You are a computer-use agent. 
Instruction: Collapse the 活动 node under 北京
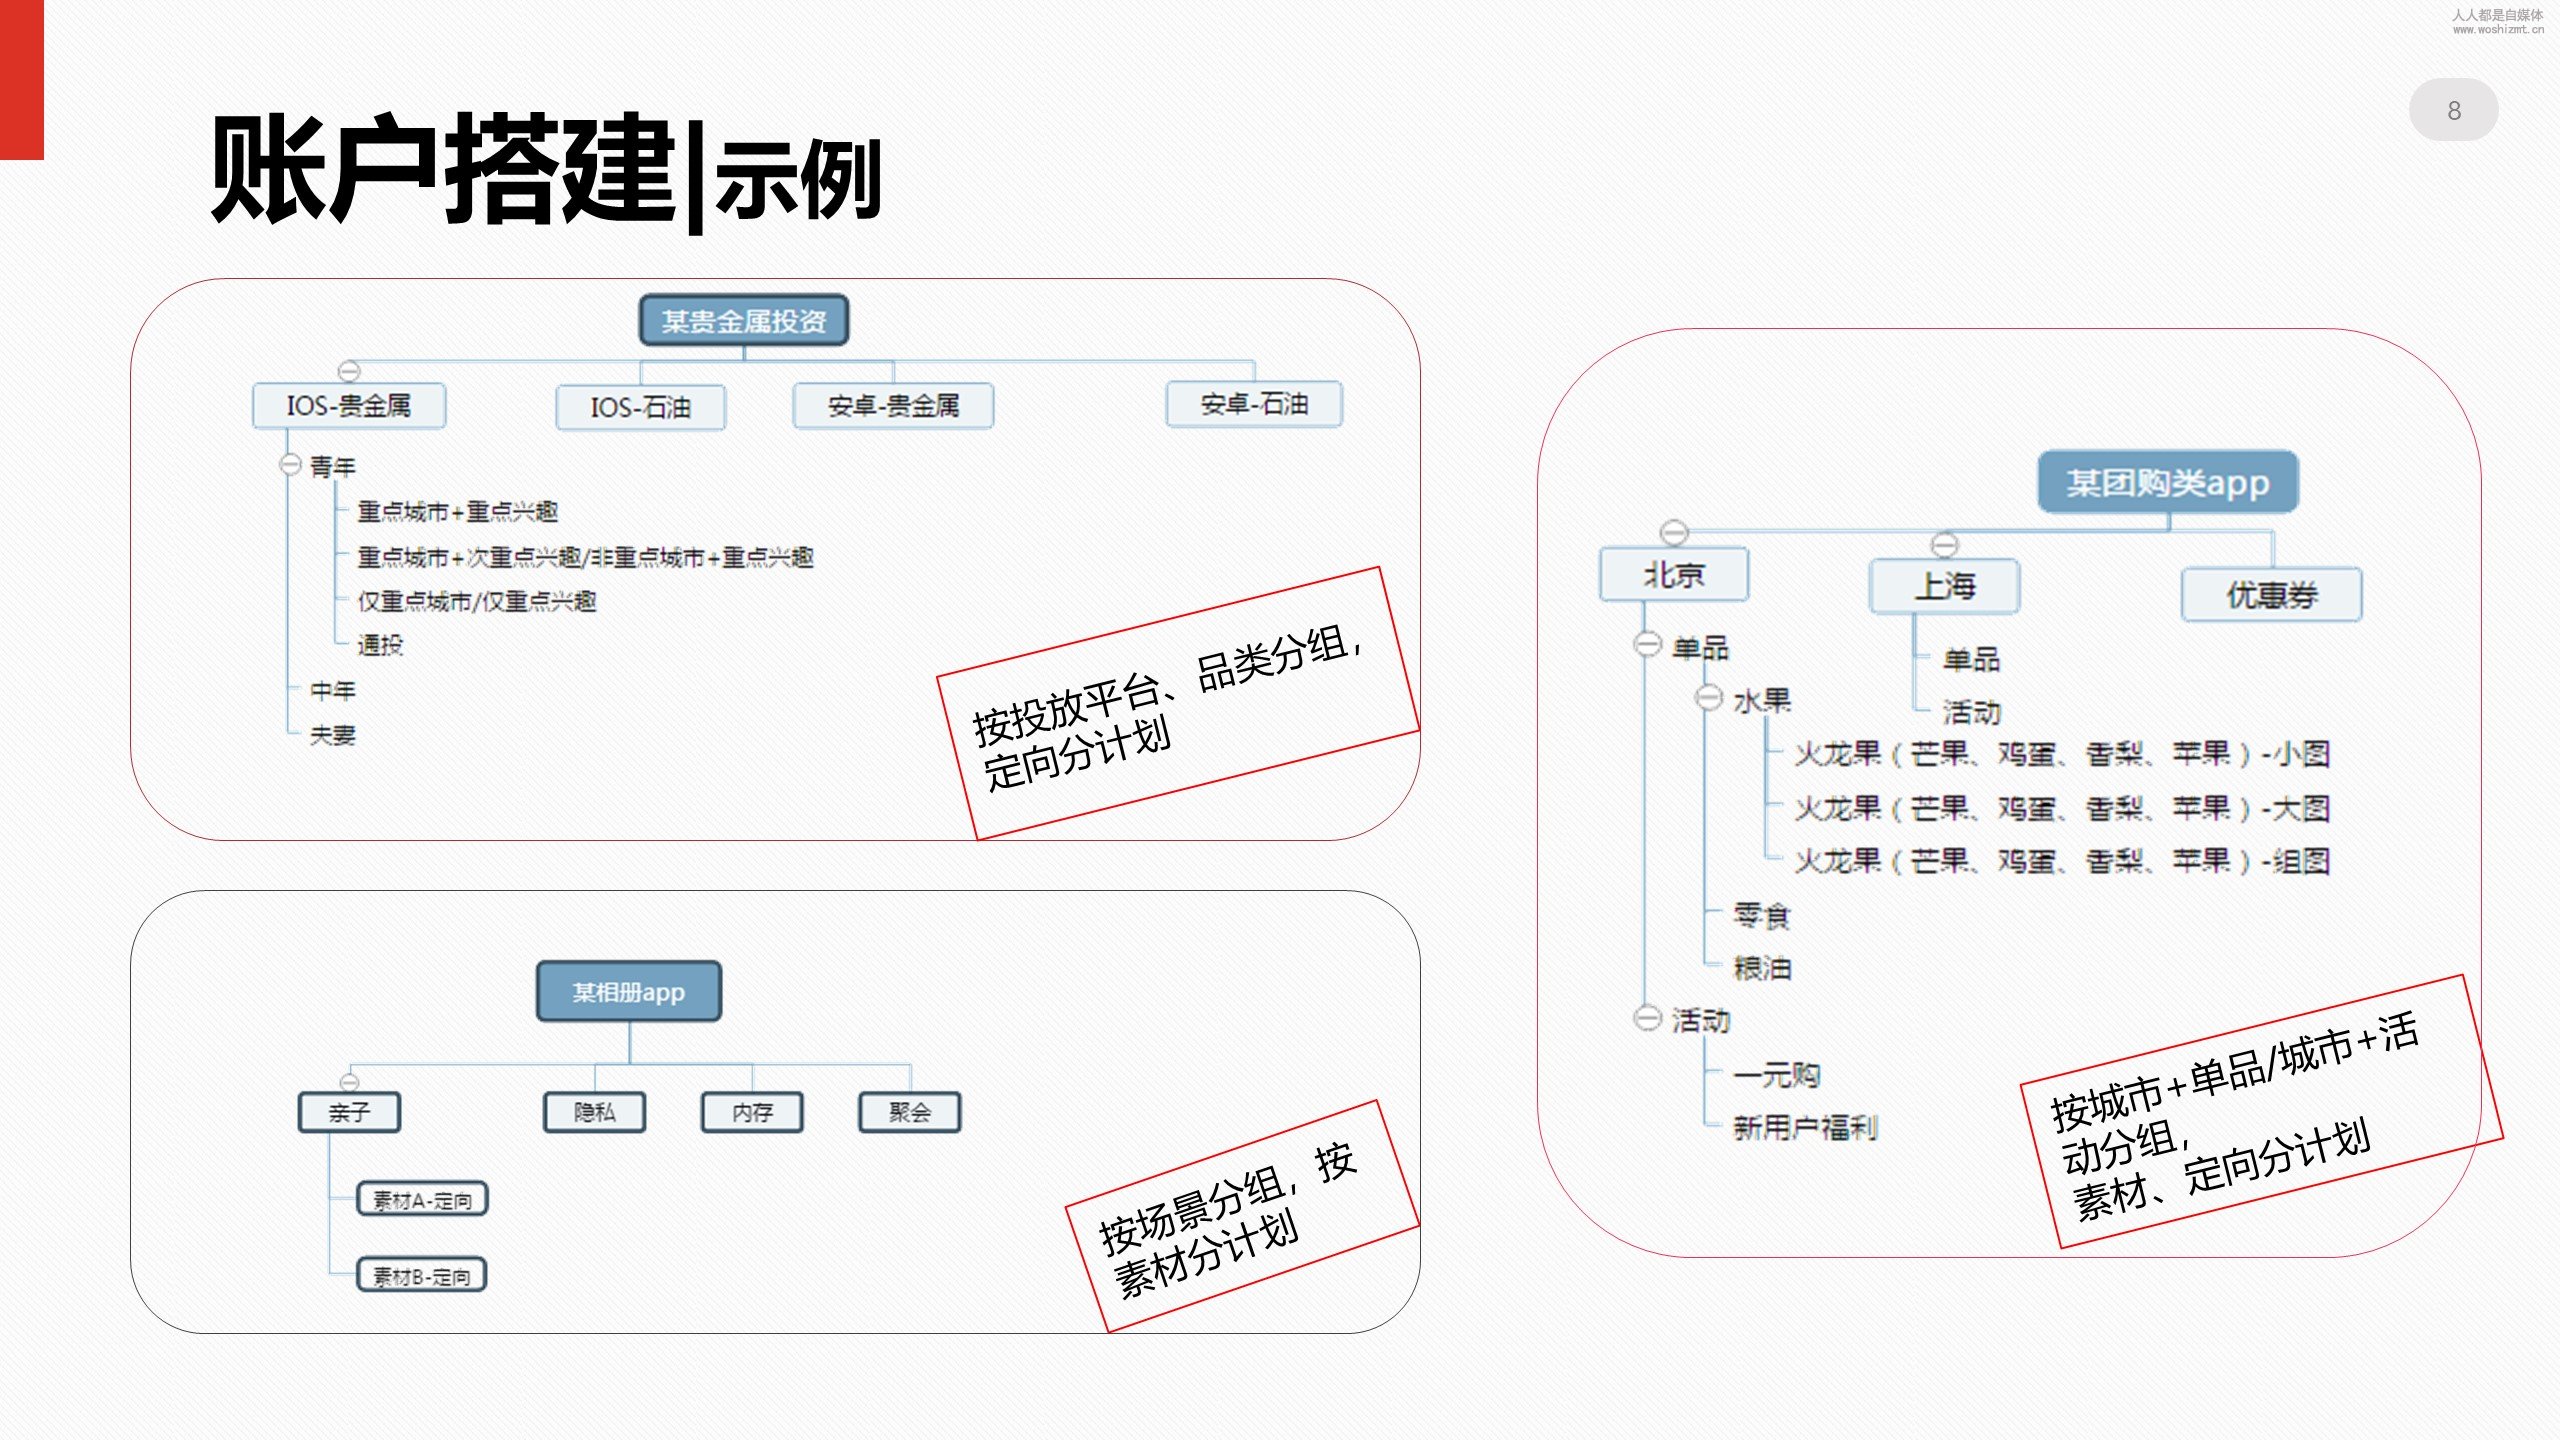(1647, 1018)
